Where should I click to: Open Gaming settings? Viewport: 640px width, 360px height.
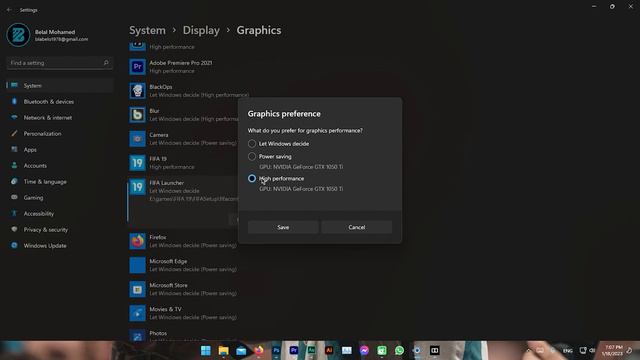point(60,198)
